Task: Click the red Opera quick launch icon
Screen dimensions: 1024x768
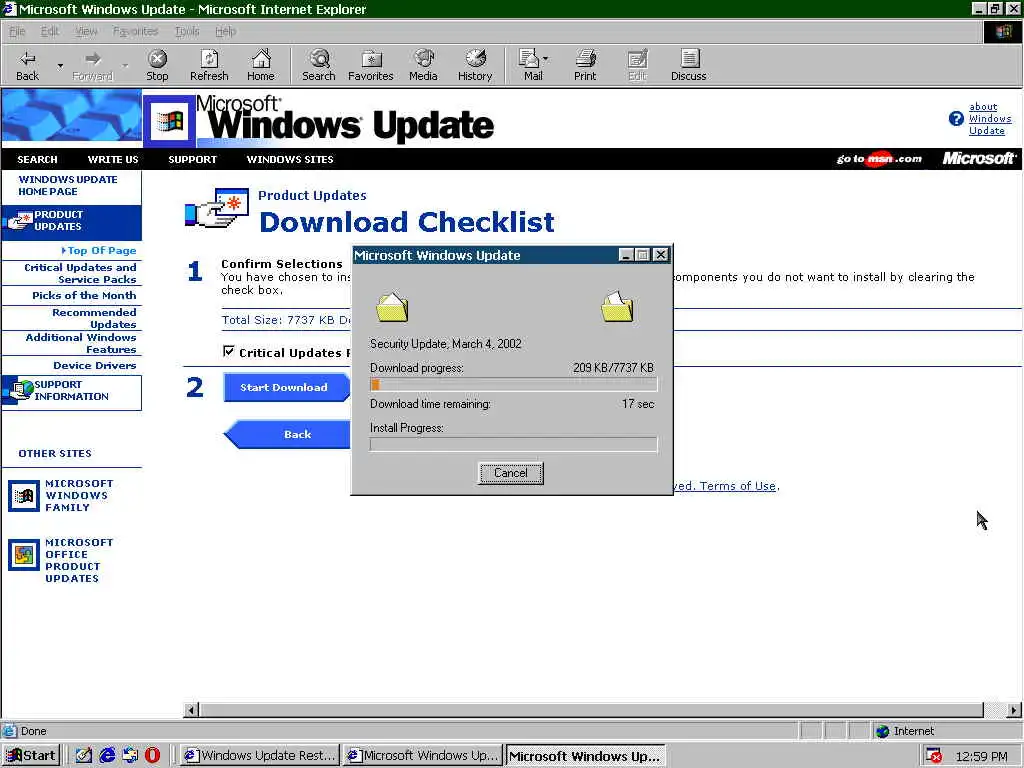Action: [x=152, y=756]
